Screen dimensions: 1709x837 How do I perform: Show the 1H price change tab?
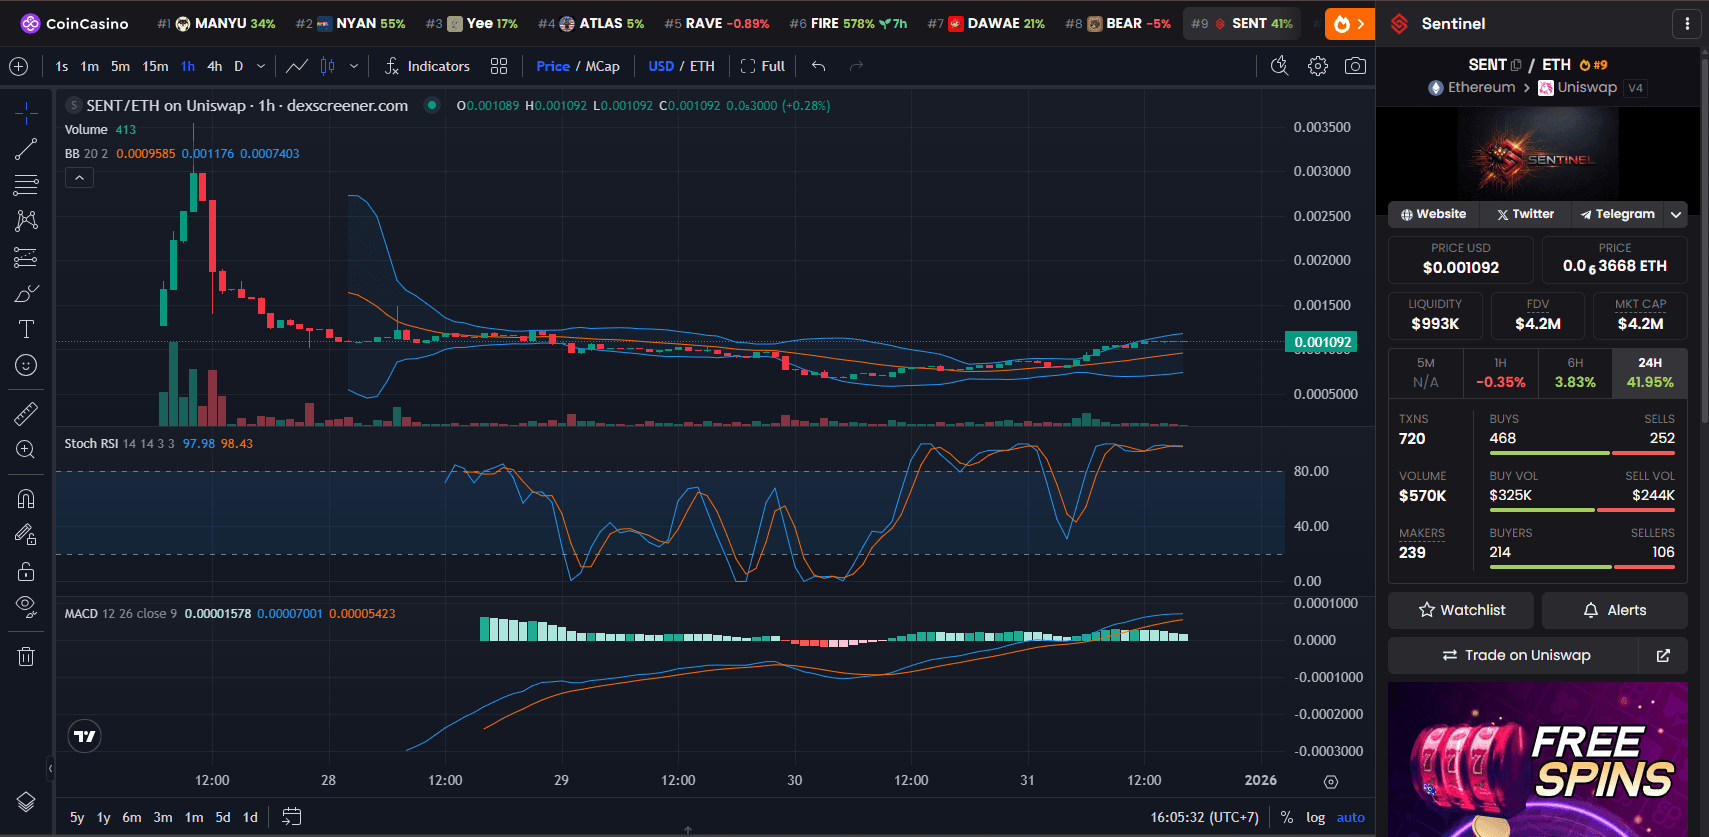point(1501,372)
